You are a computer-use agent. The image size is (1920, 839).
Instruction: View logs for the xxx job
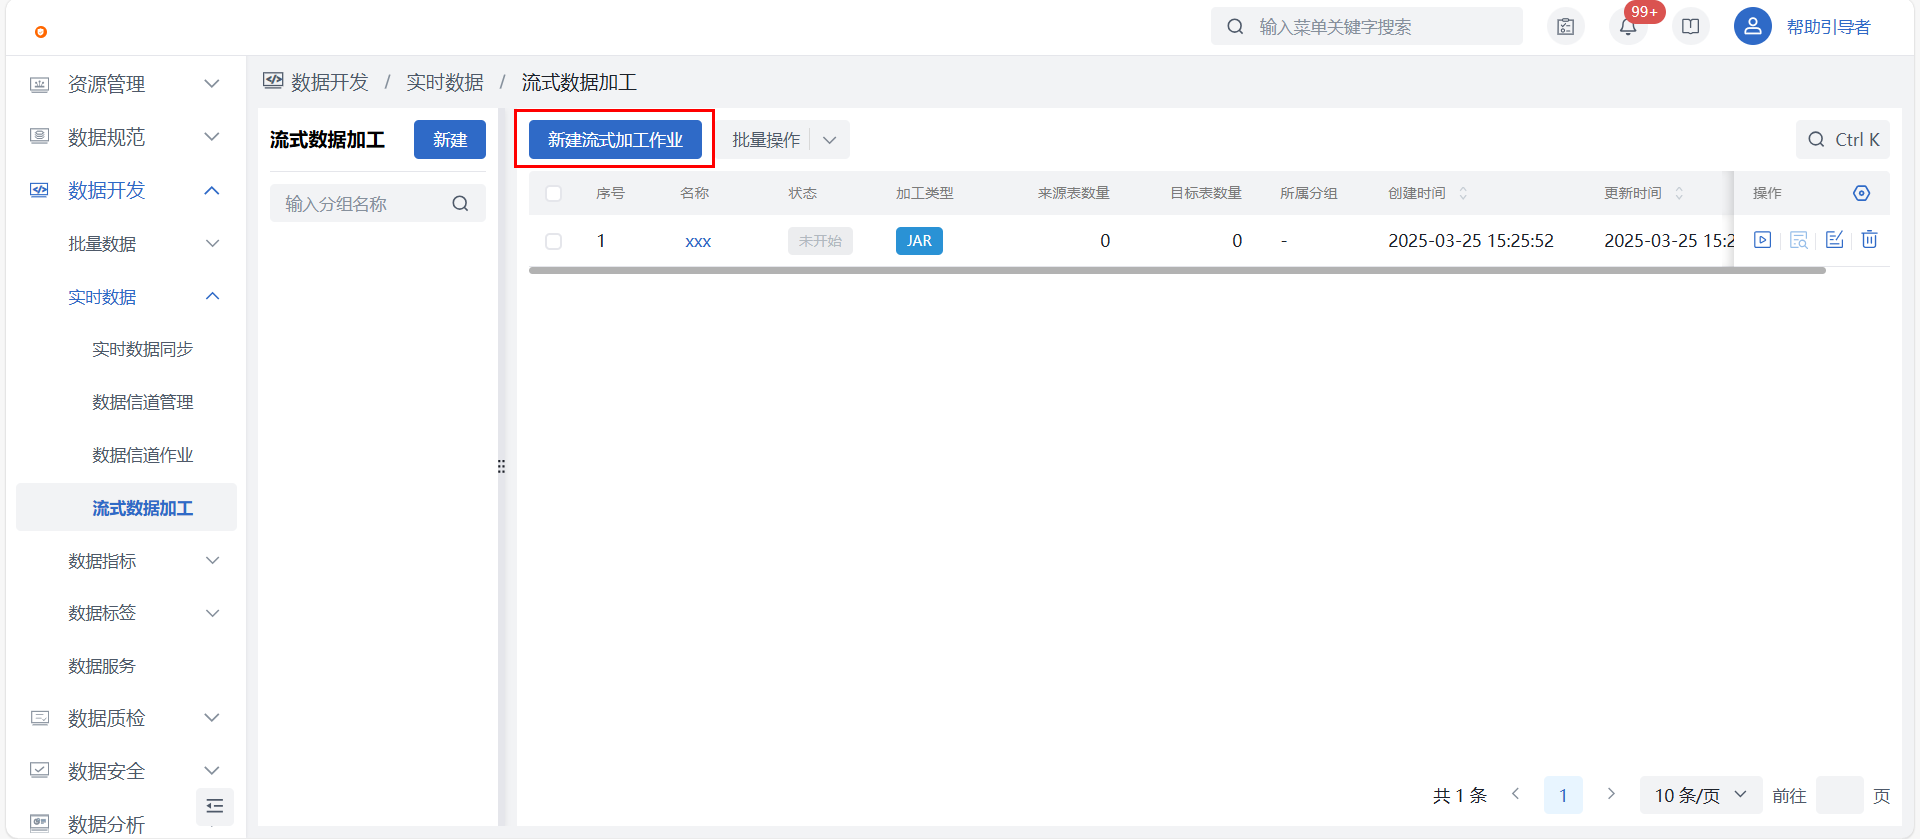pyautogui.click(x=1798, y=240)
